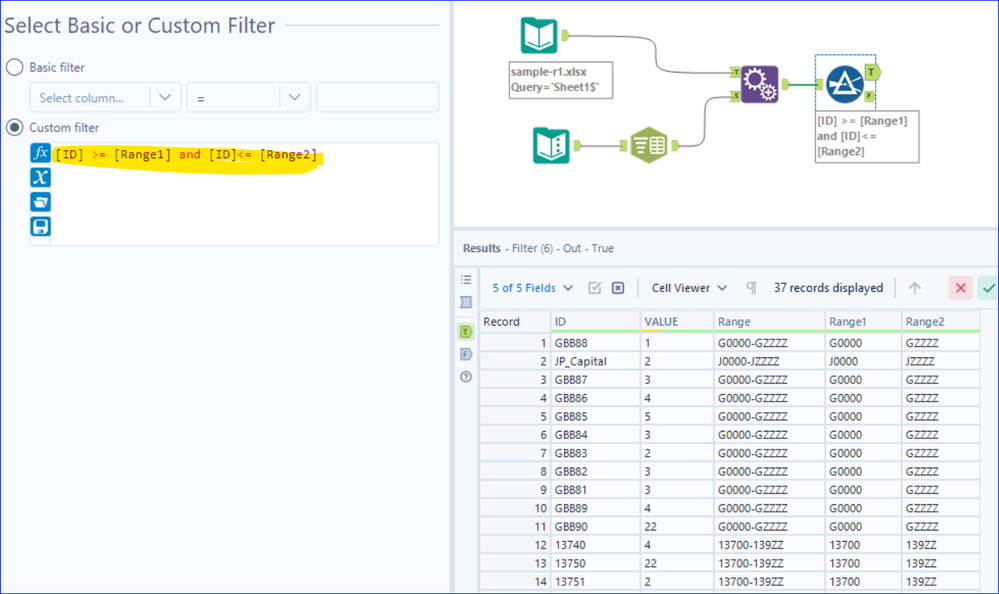Select the GBB85 ID cell

tap(595, 416)
